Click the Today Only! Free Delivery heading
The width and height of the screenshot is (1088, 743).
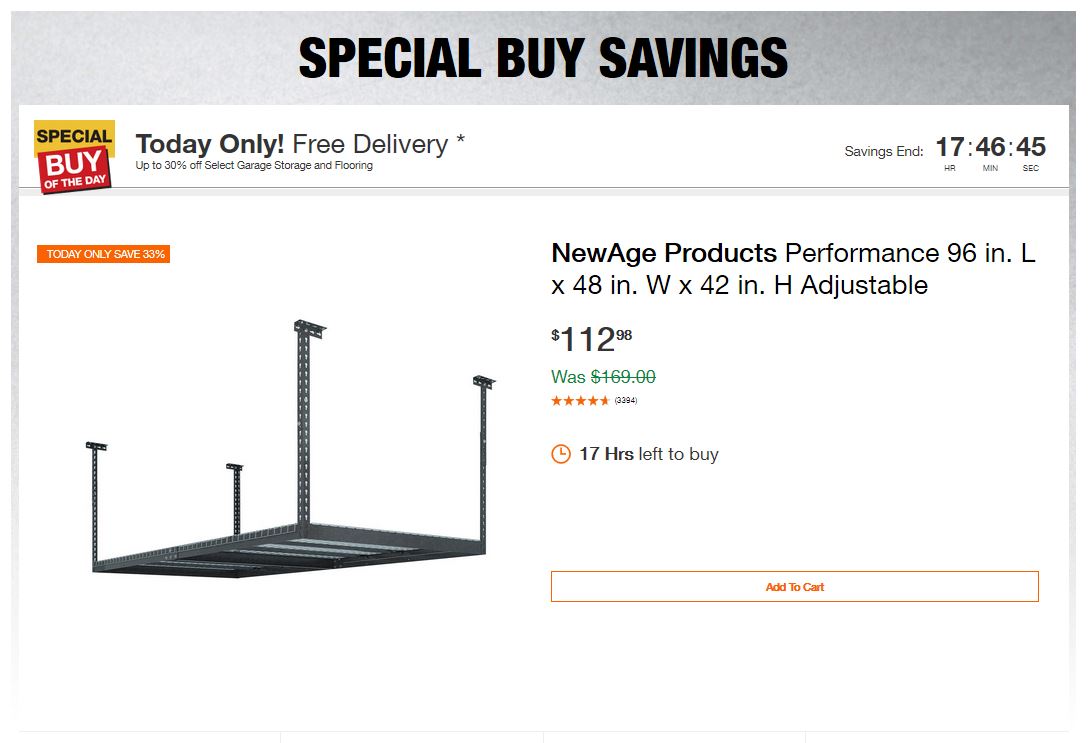(291, 144)
